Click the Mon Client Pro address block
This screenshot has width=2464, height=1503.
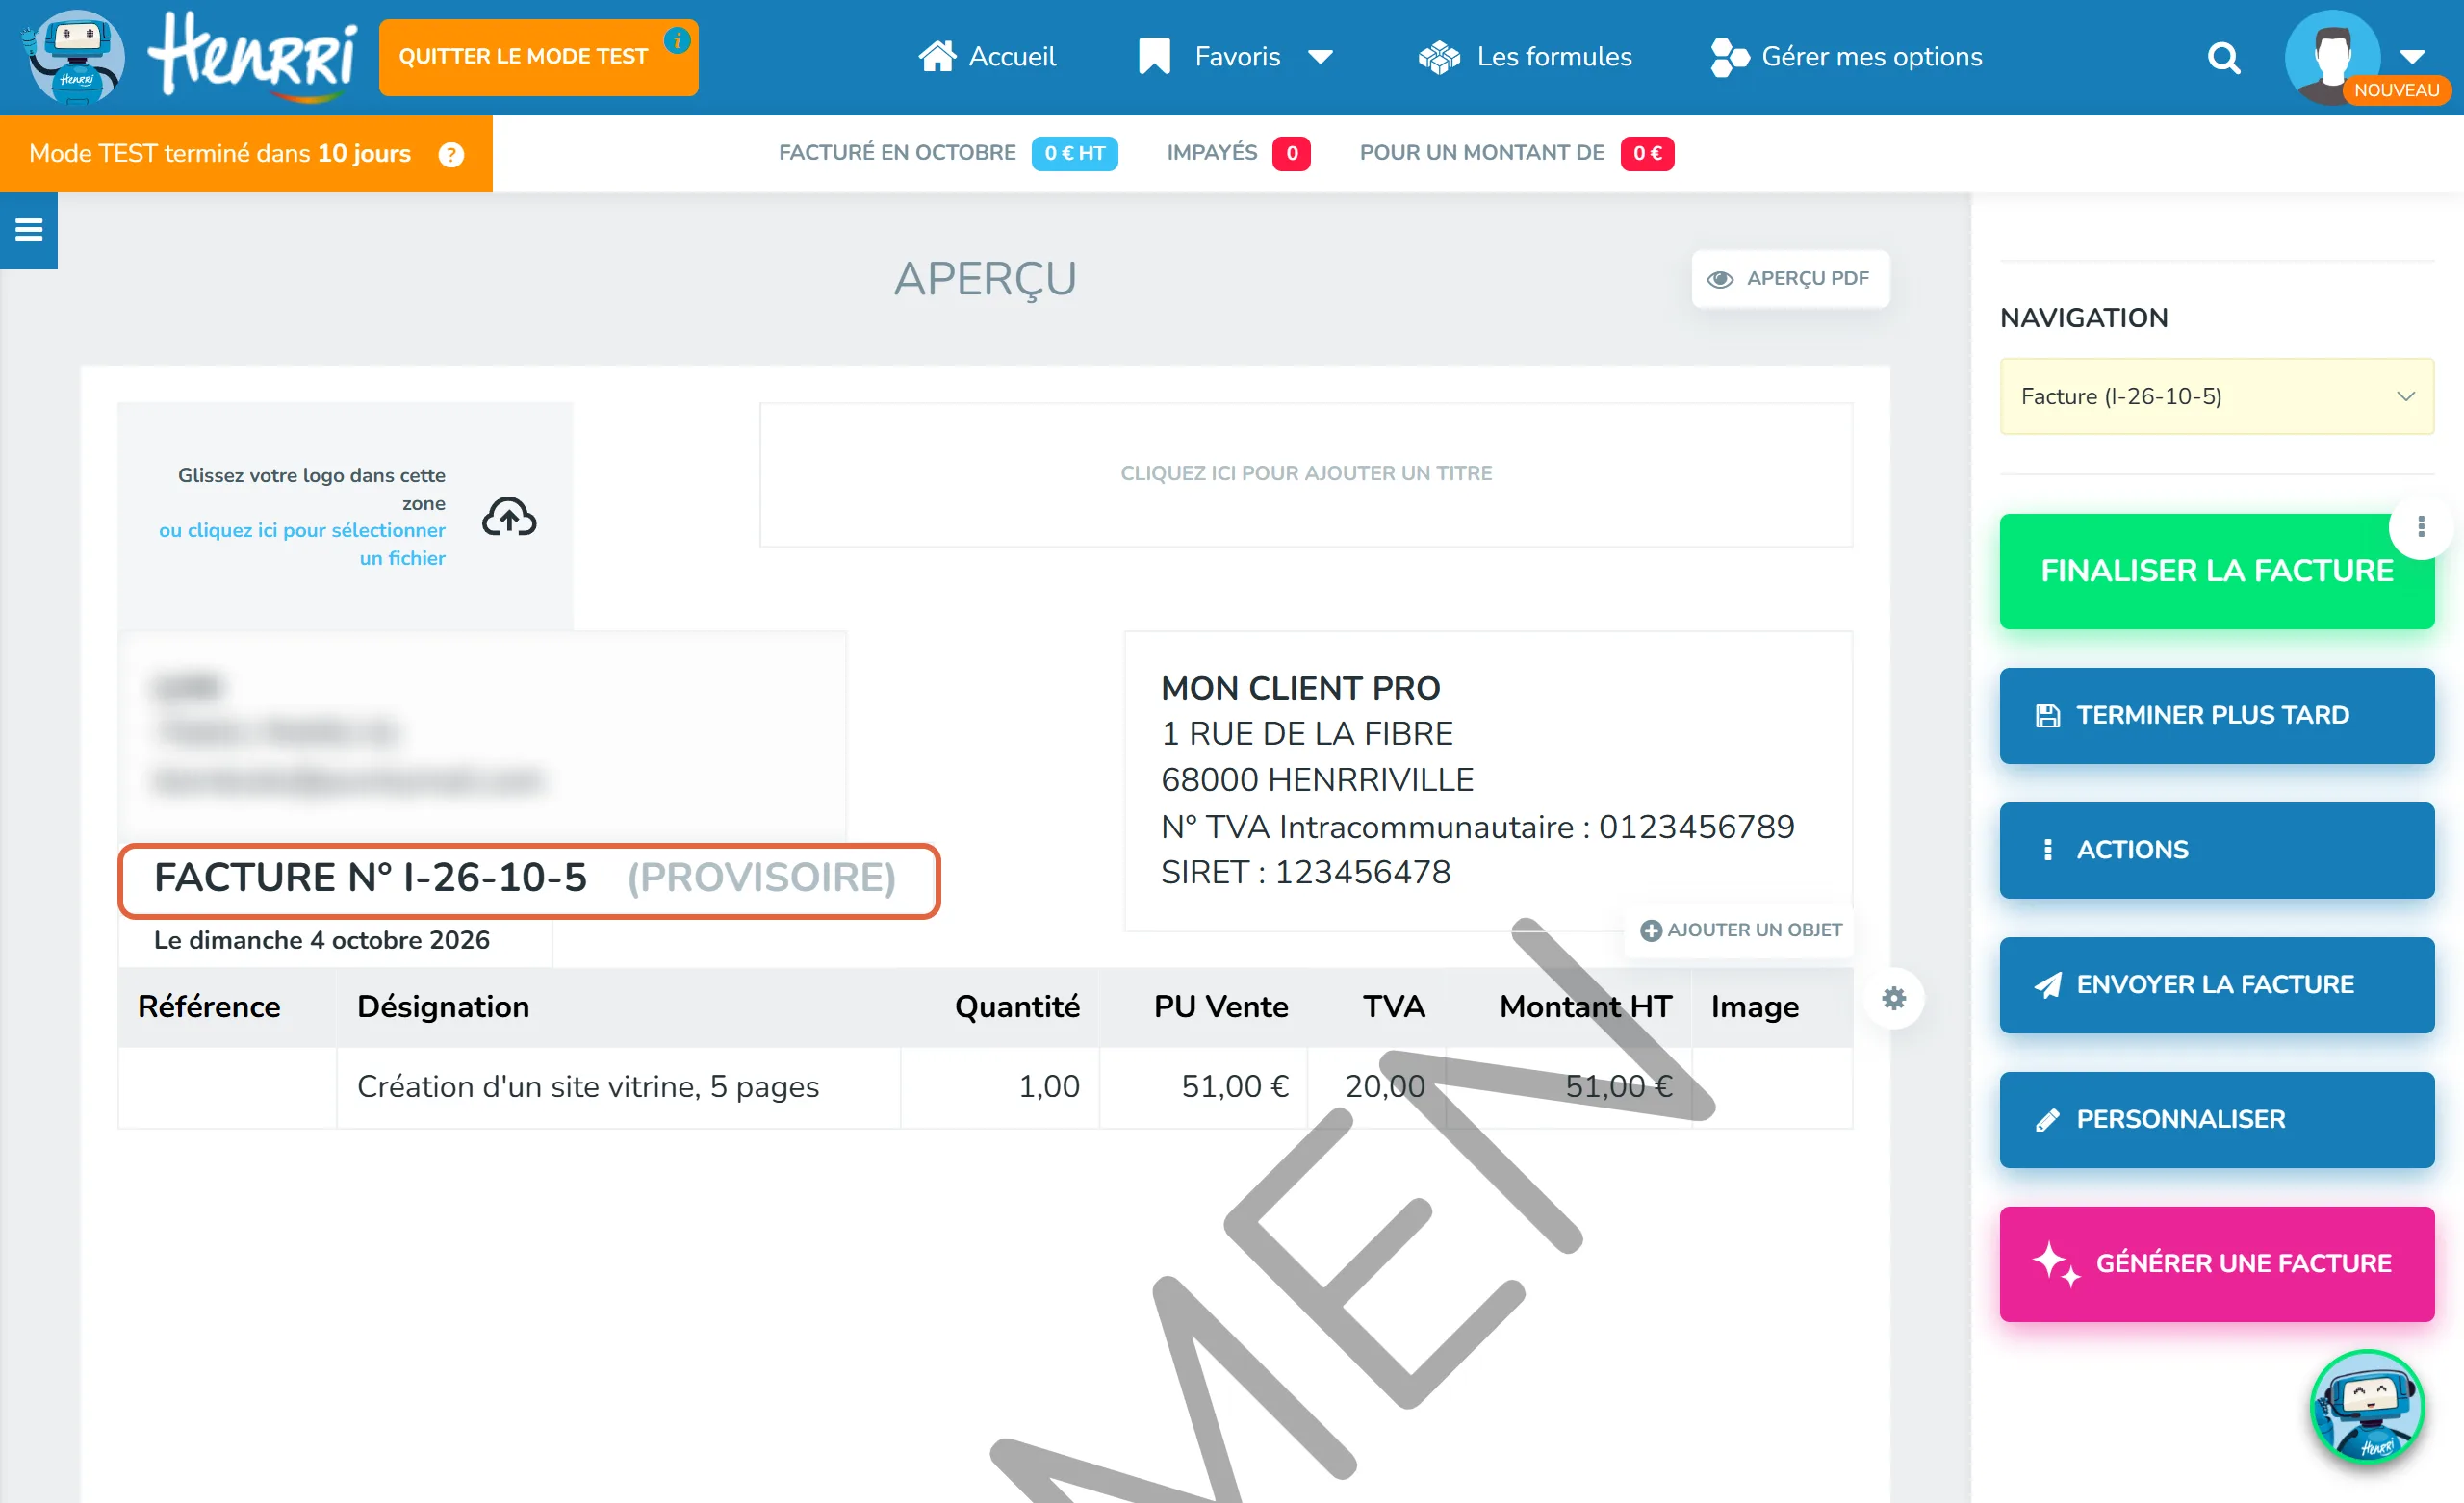[x=1487, y=780]
